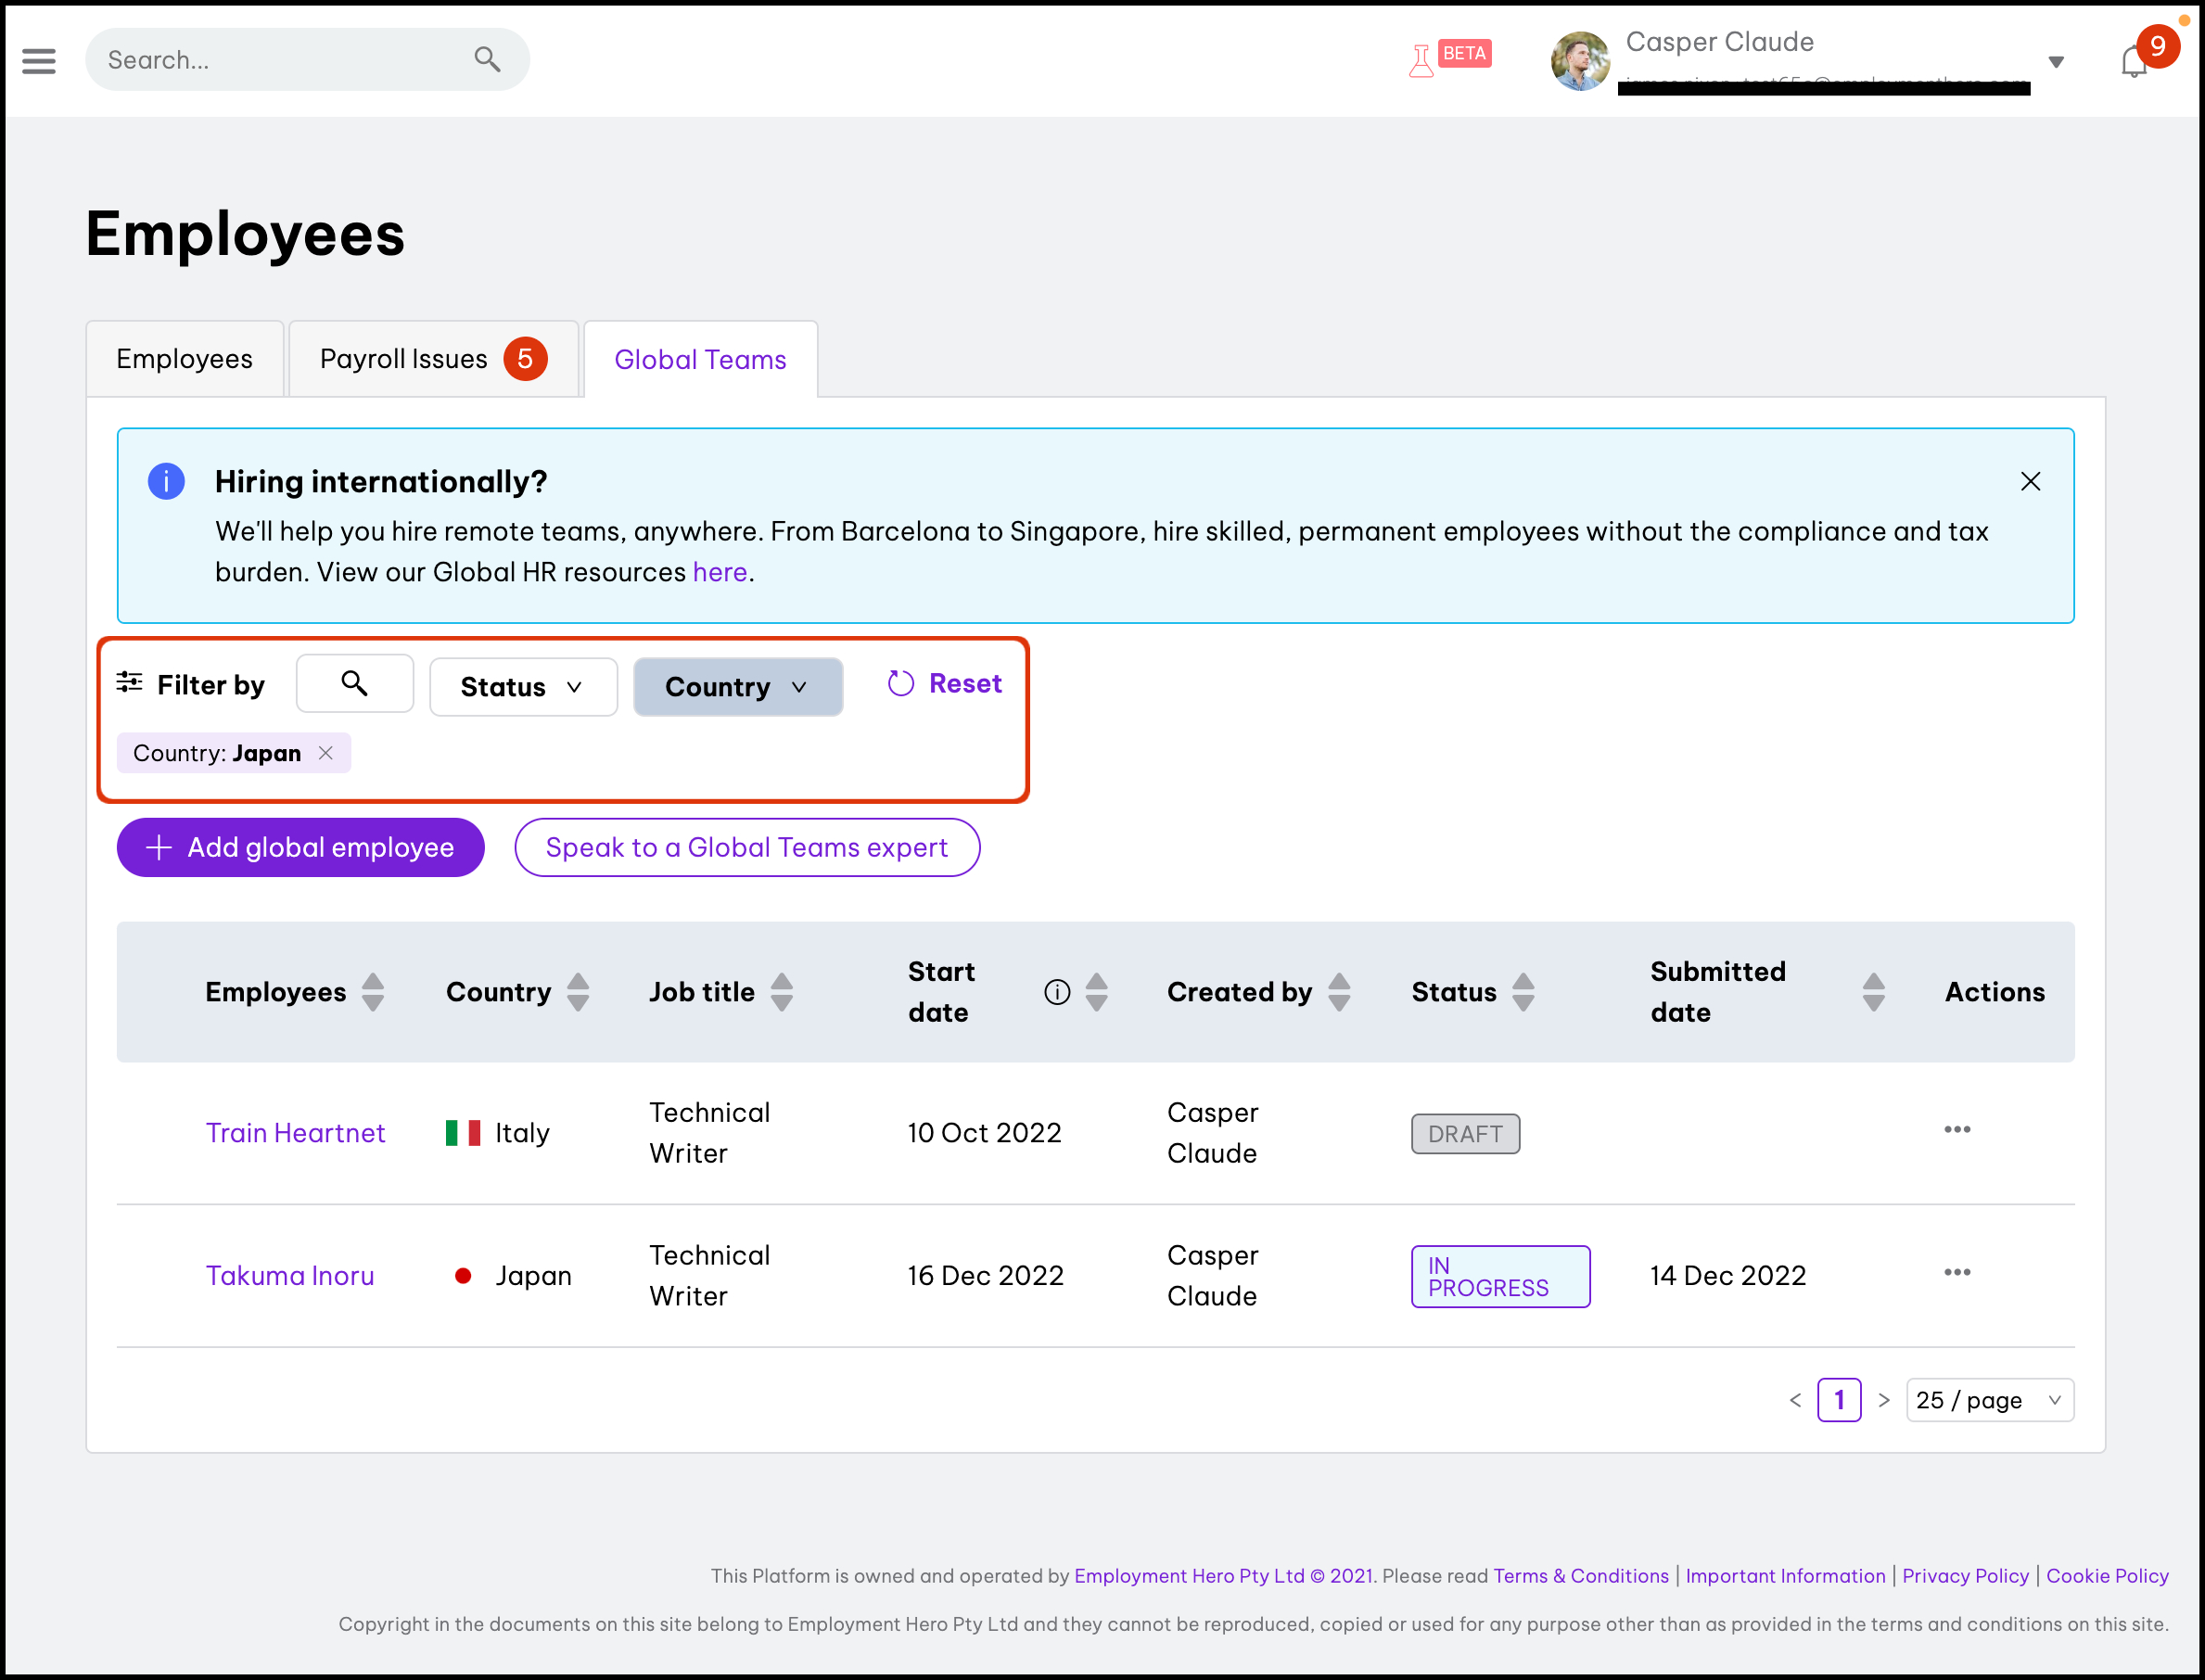Remove the Country: Japan filter chip

[x=326, y=753]
